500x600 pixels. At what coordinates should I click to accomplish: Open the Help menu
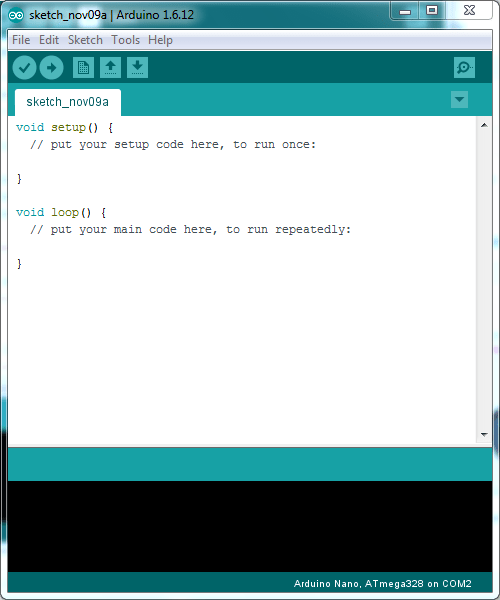pyautogui.click(x=160, y=40)
